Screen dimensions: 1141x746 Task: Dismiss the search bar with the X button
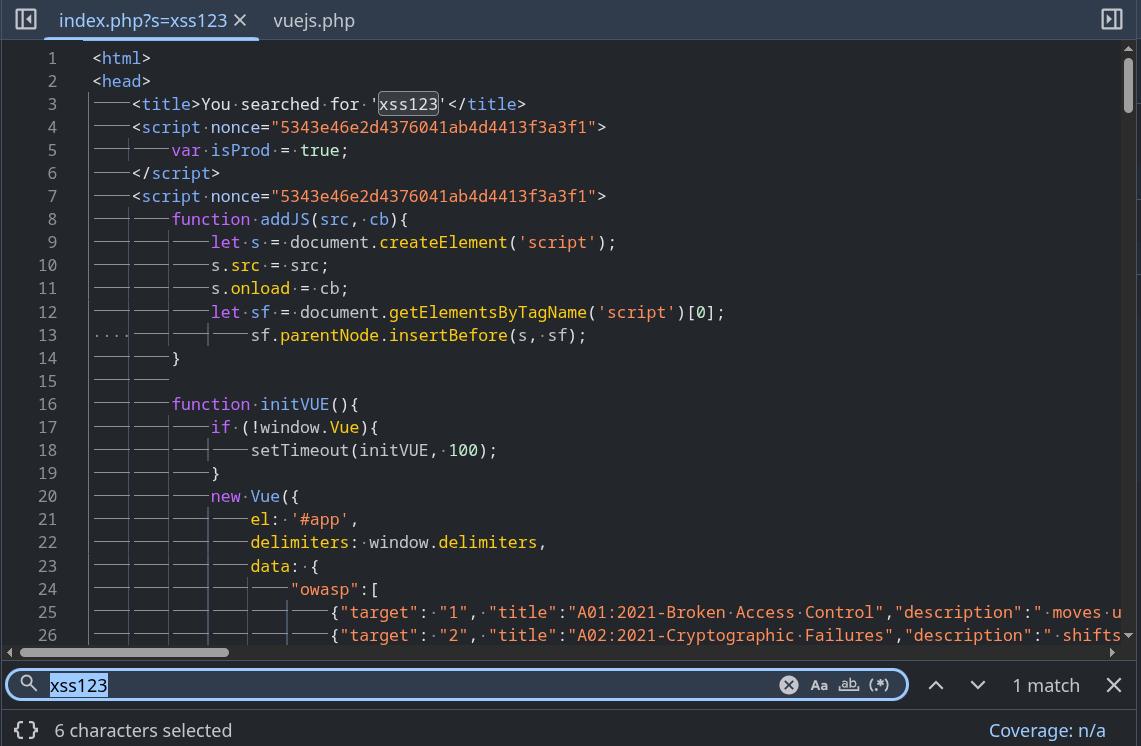click(x=1113, y=684)
